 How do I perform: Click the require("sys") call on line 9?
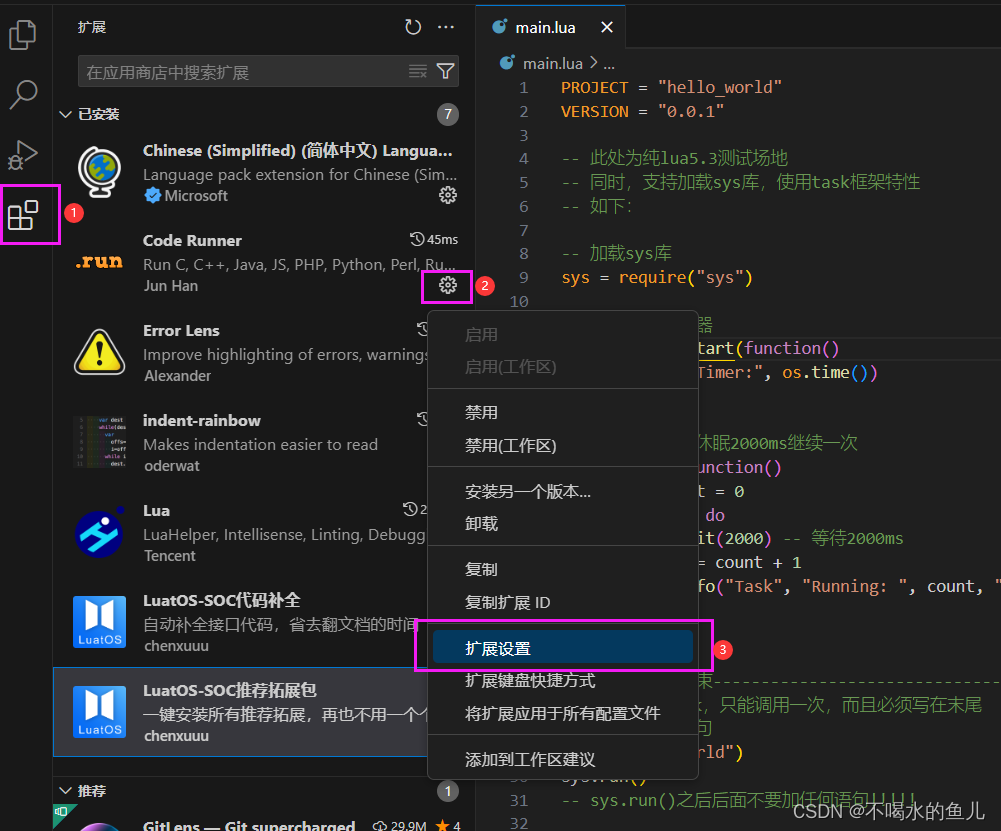[686, 278]
